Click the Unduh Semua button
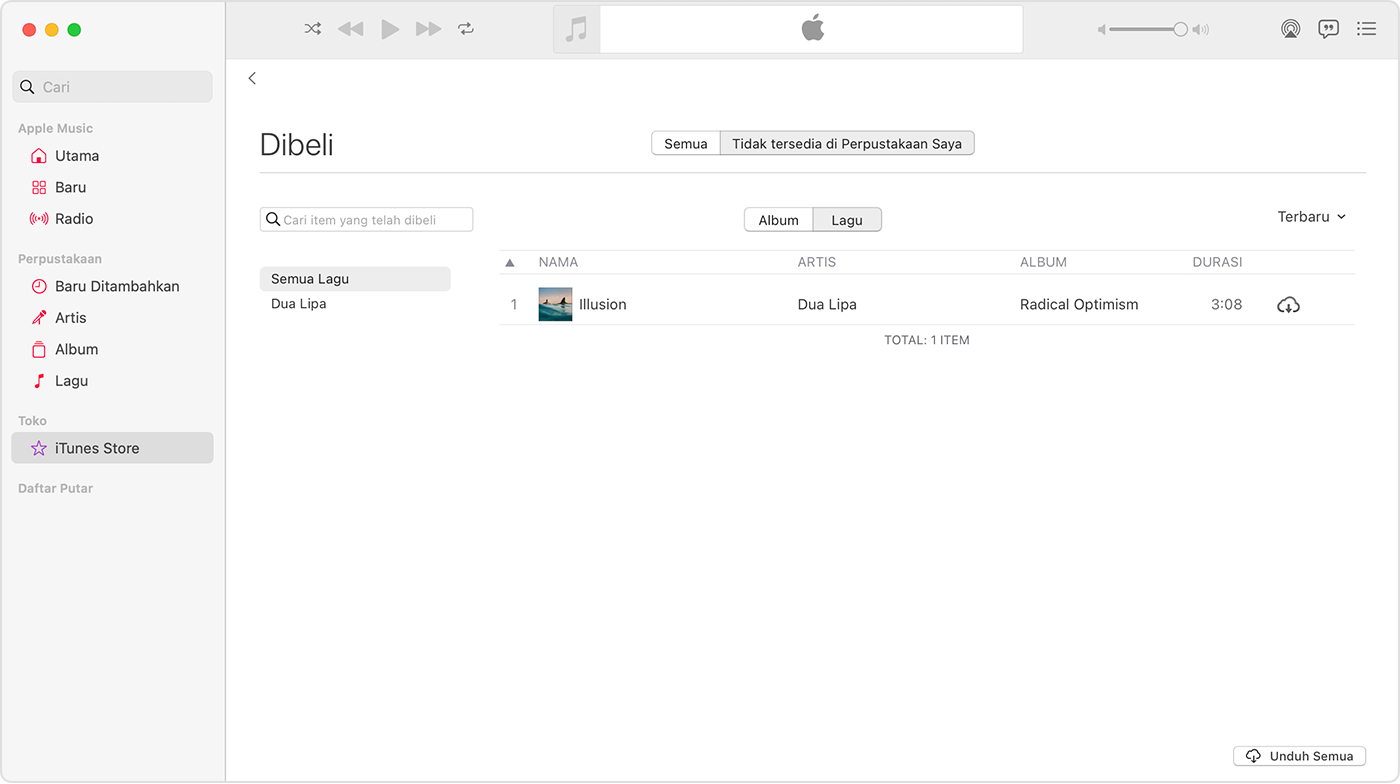Screen dimensions: 1400x784 click(1299, 756)
